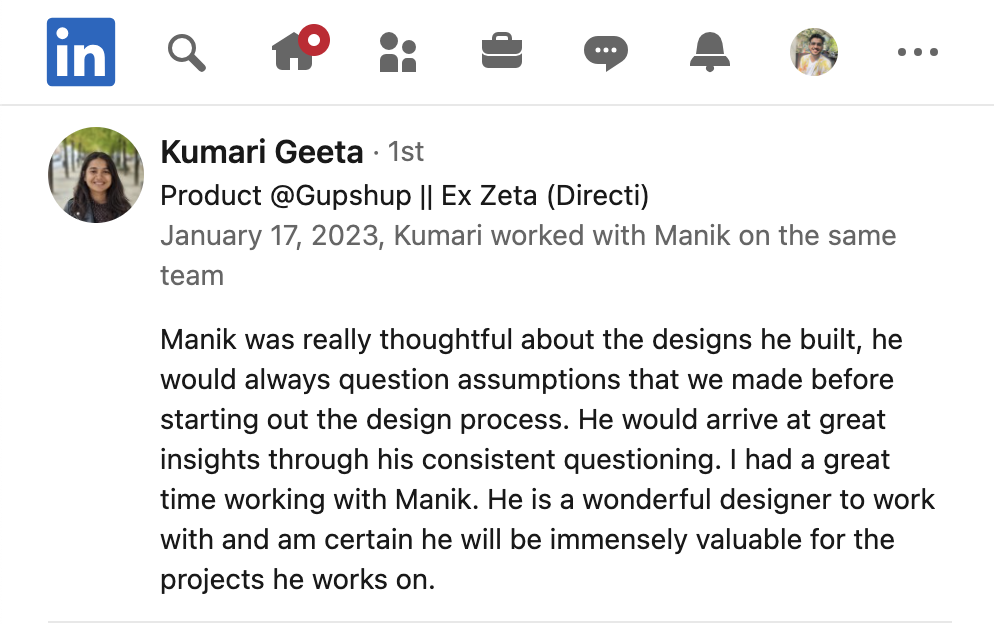The height and width of the screenshot is (624, 994).
Task: Open the Notifications bell icon
Action: click(709, 52)
